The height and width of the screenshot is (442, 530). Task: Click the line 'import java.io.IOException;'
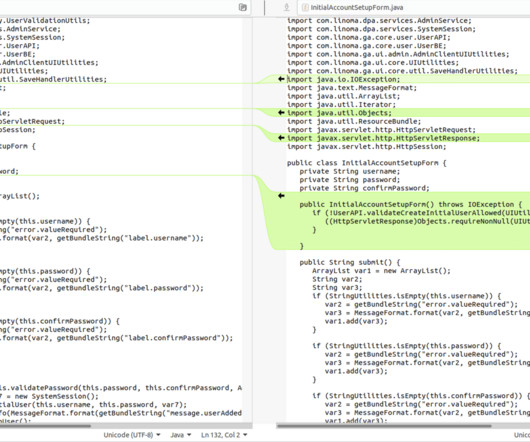343,79
